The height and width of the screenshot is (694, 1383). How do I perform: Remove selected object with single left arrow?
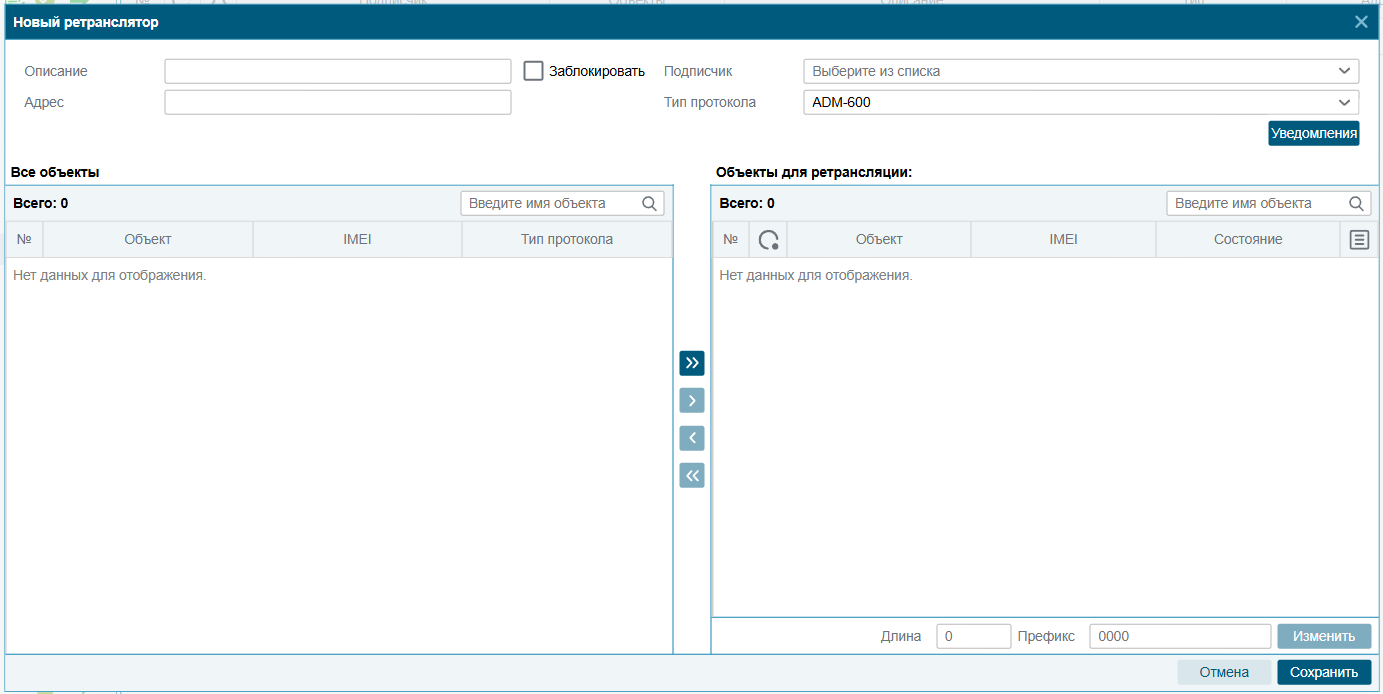pos(692,438)
